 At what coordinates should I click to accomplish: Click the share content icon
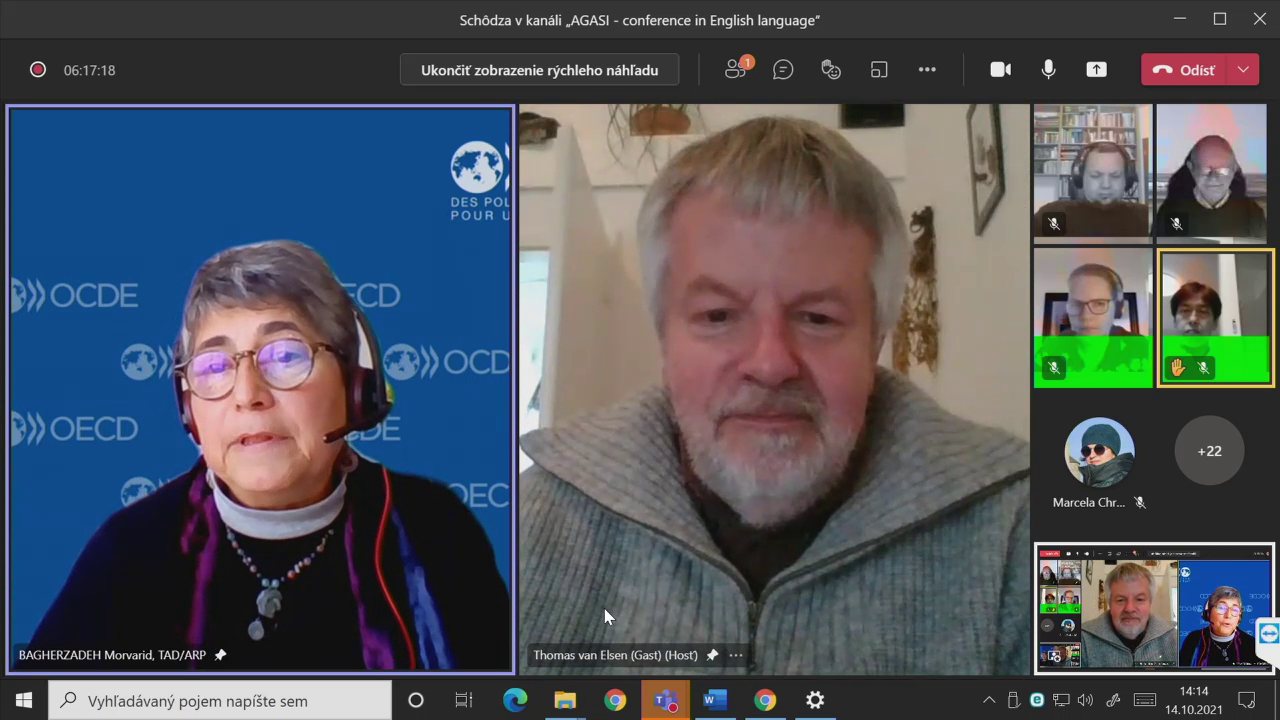click(1097, 69)
